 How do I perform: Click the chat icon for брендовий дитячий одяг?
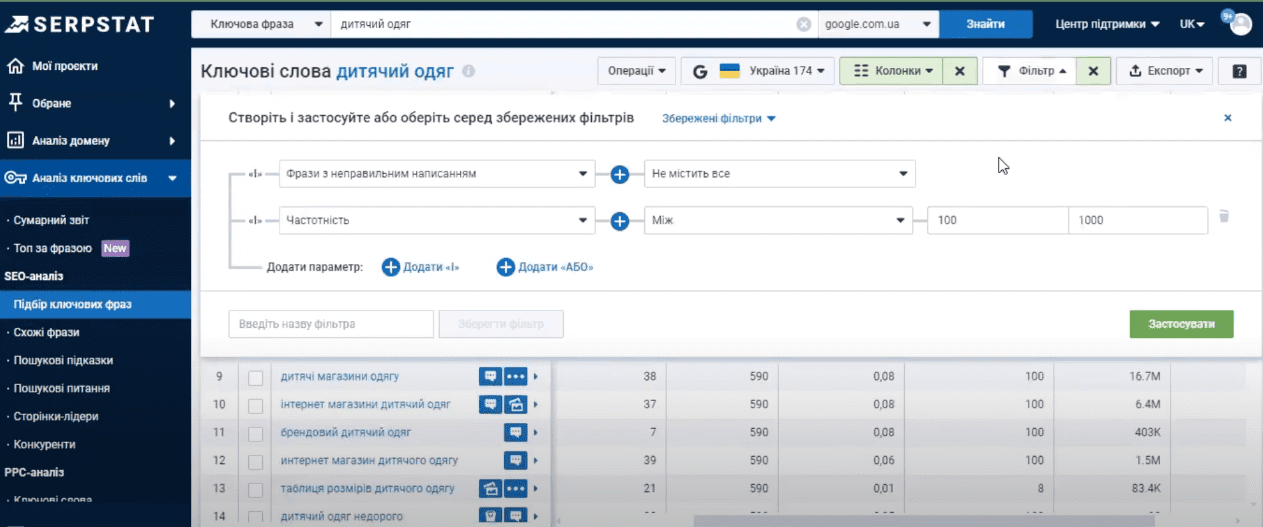click(x=515, y=433)
